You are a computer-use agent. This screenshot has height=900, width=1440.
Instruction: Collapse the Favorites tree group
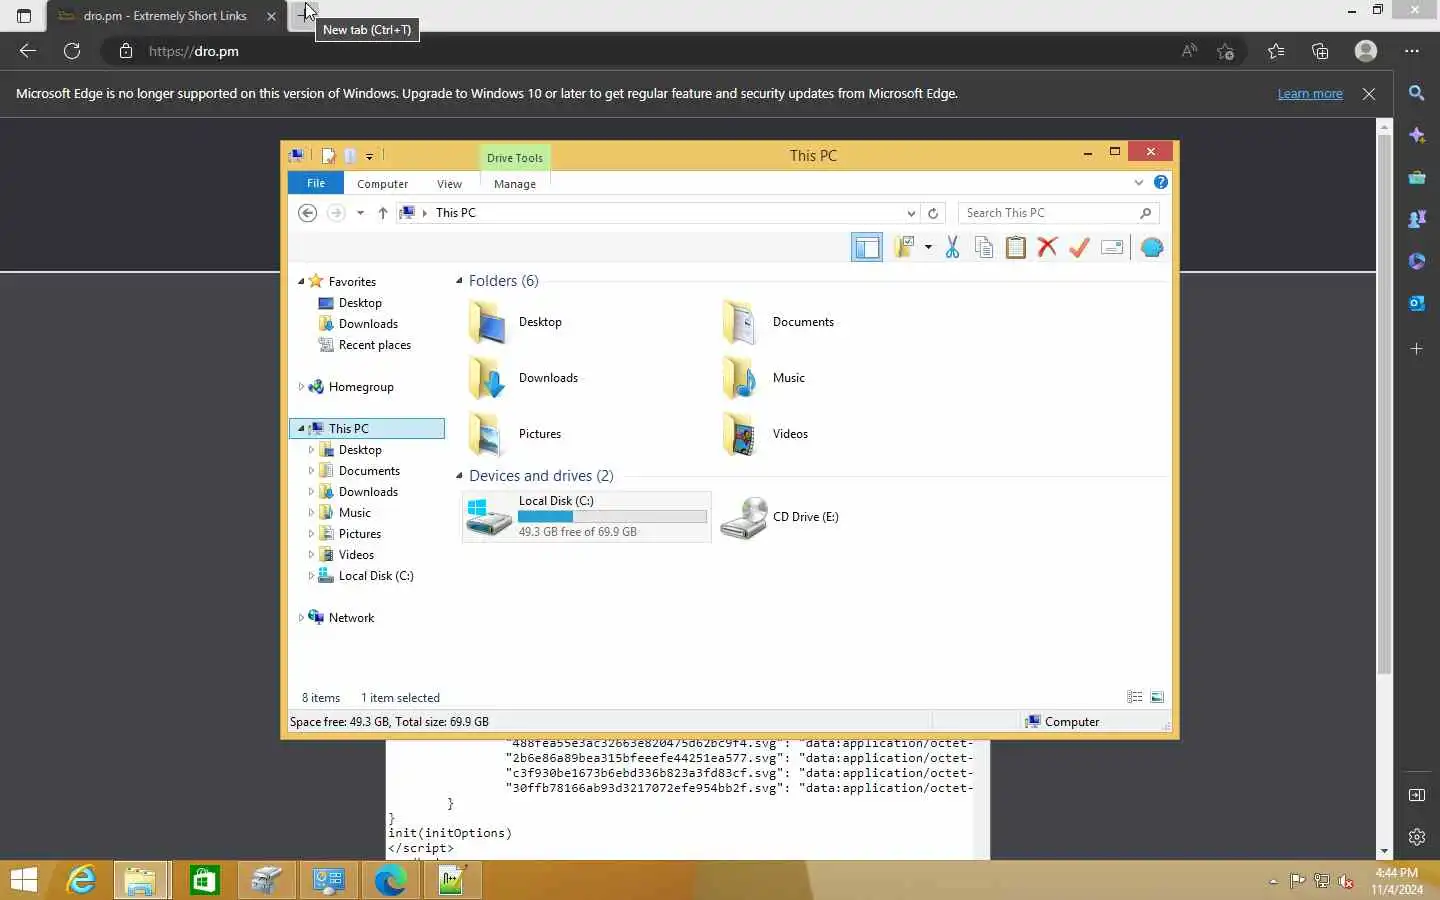(x=301, y=282)
